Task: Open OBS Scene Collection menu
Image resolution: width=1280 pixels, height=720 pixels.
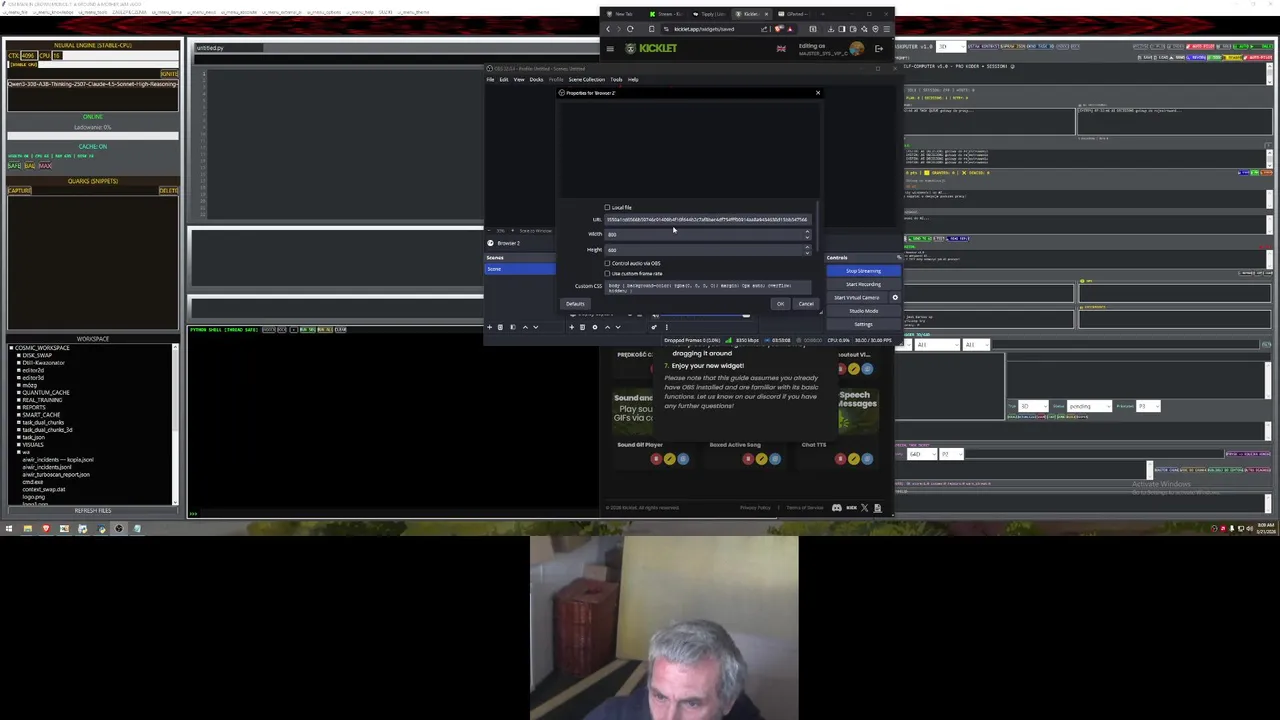Action: [587, 80]
